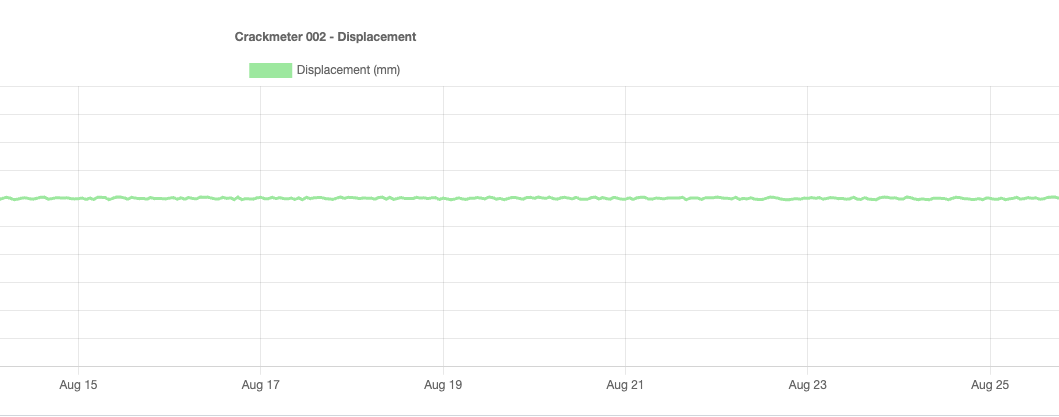Click the Aug 19 date label
This screenshot has width=1059, height=417.
point(443,384)
